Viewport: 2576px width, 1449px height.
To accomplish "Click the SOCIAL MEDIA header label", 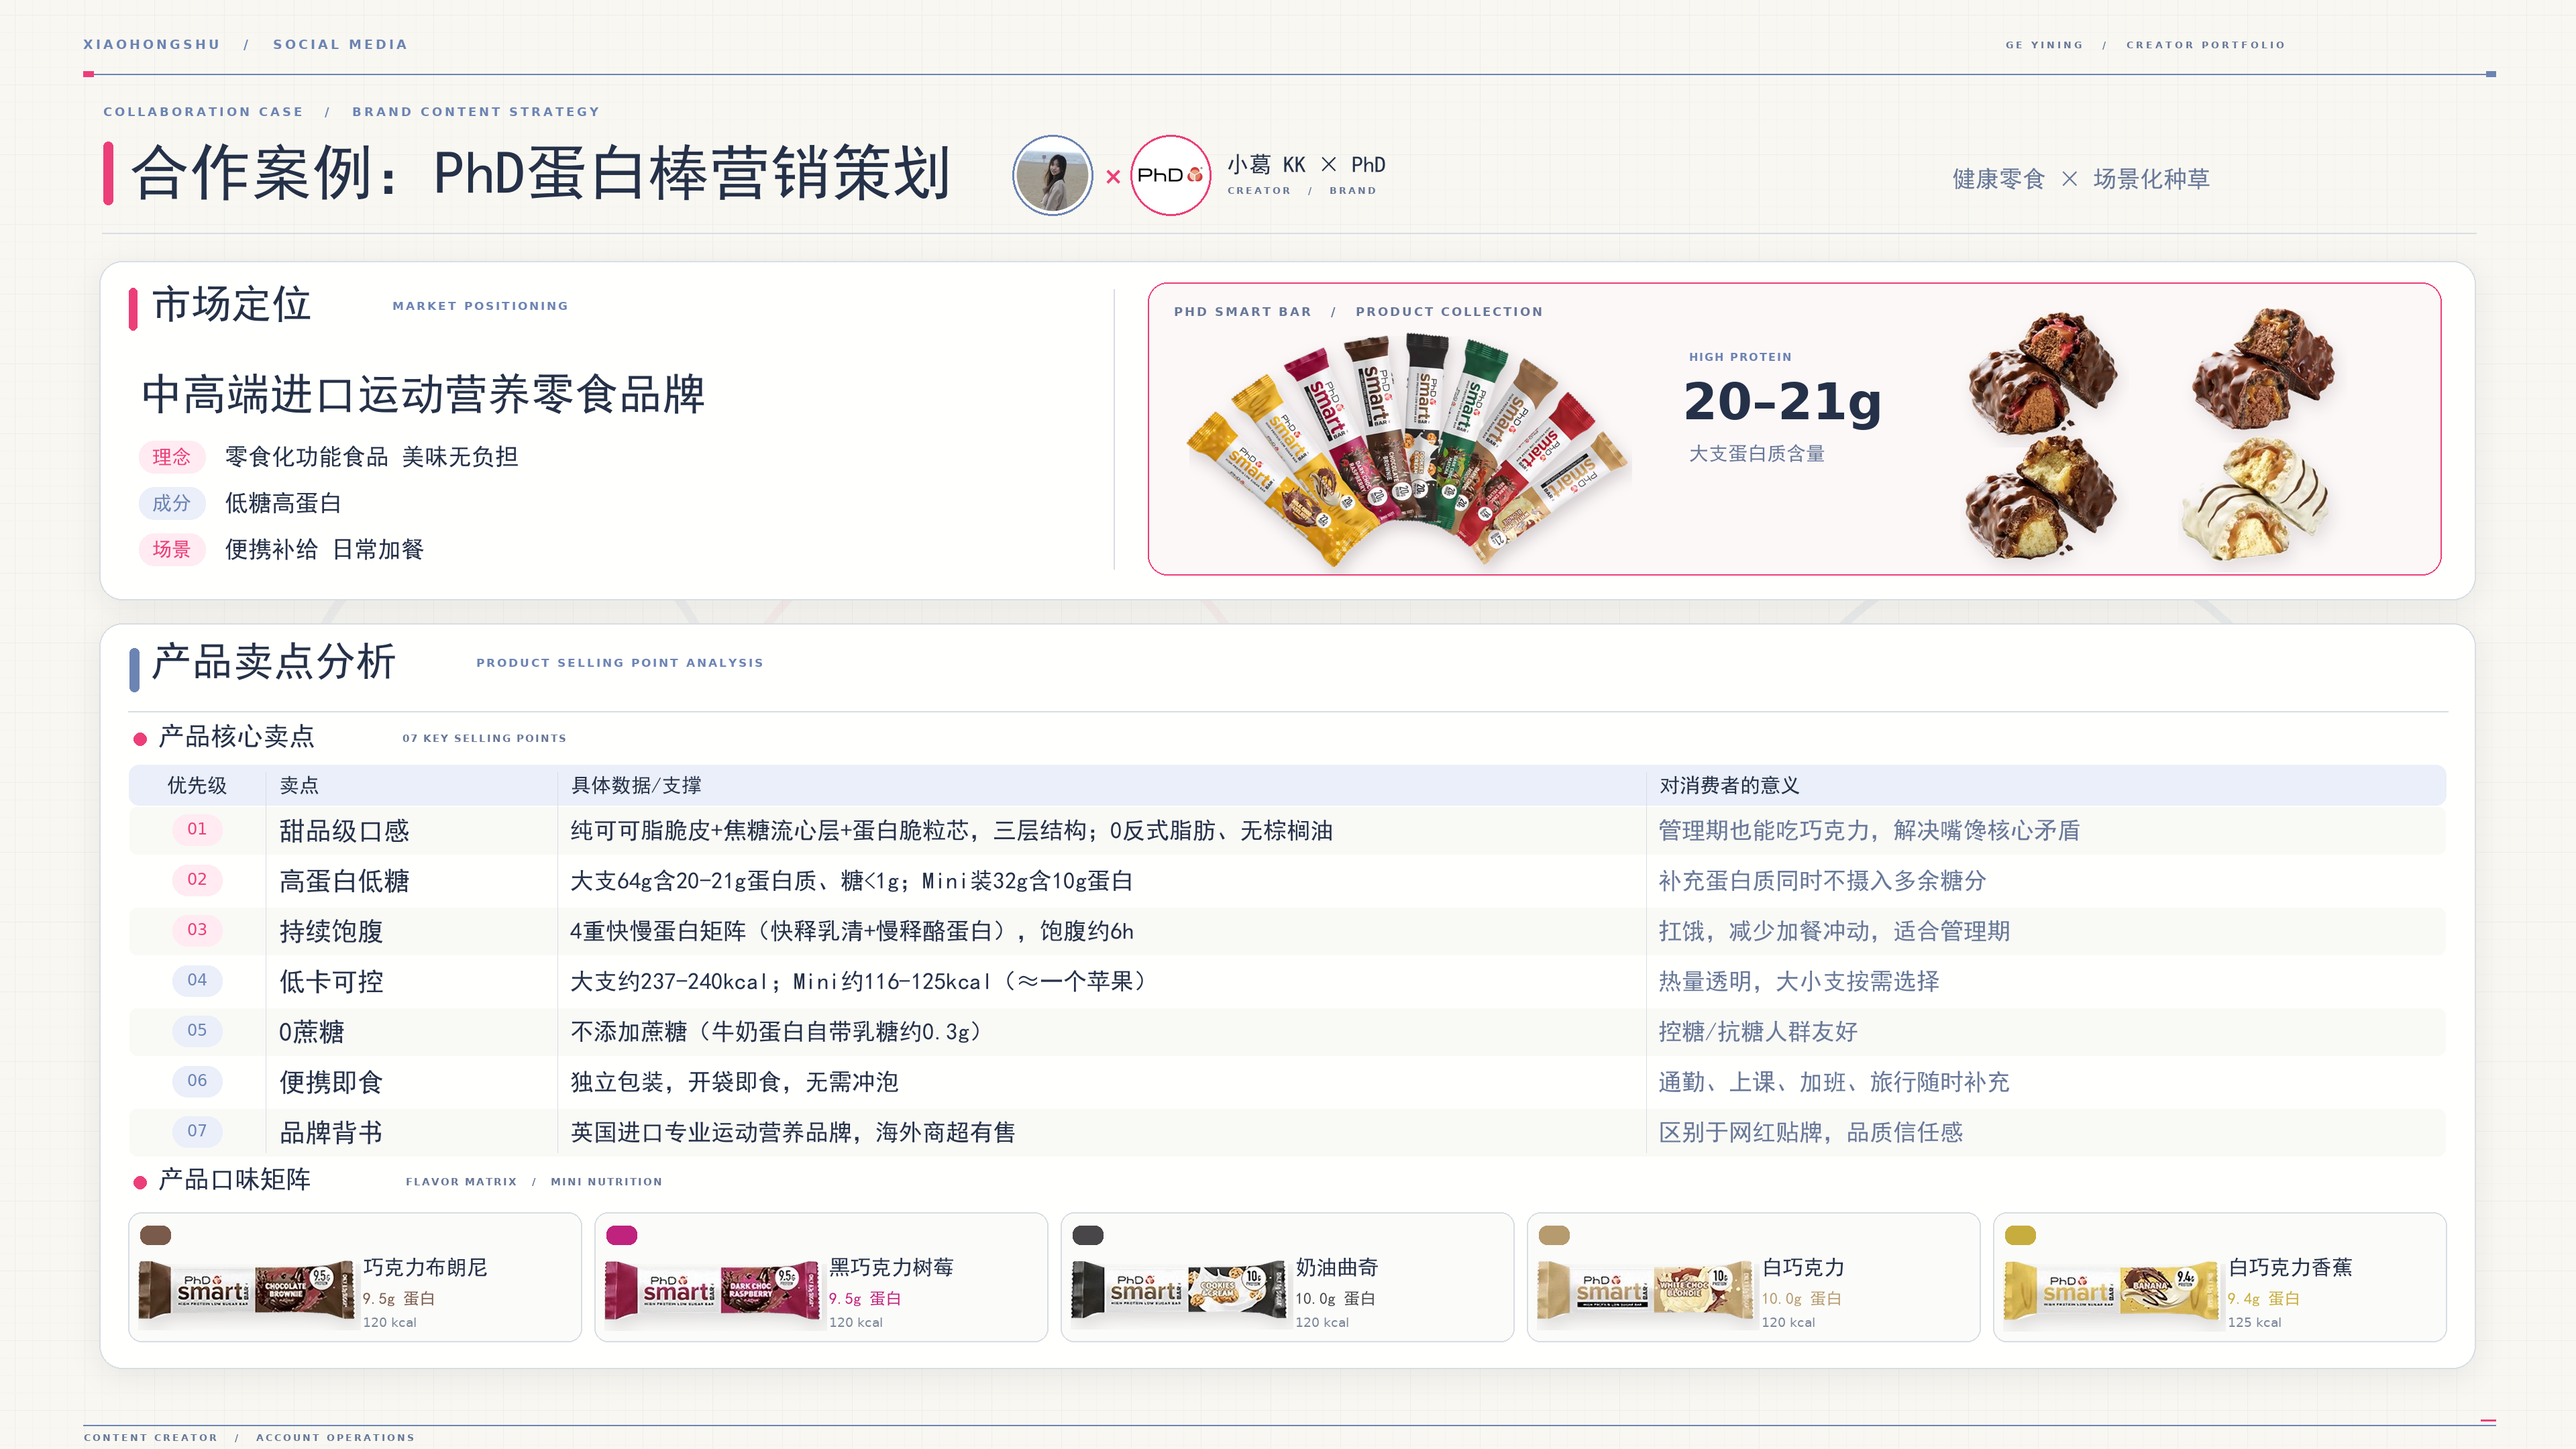I will tap(340, 44).
